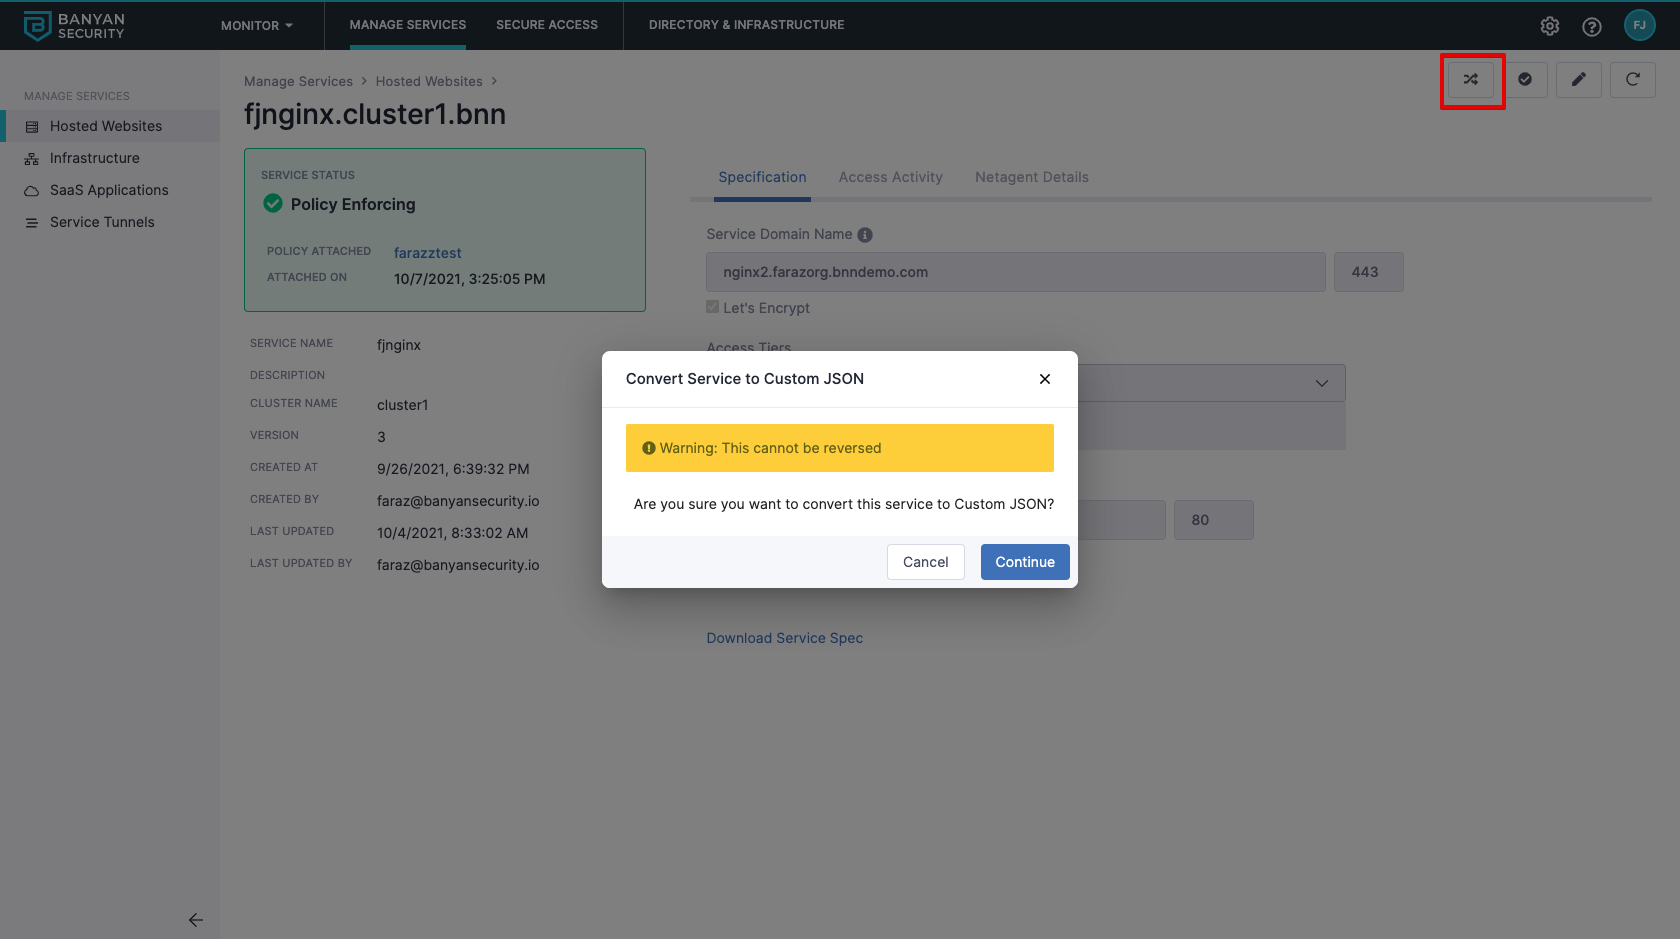Viewport: 1680px width, 939px height.
Task: Click the convert to Custom JSON shuffle icon
Action: click(x=1471, y=80)
